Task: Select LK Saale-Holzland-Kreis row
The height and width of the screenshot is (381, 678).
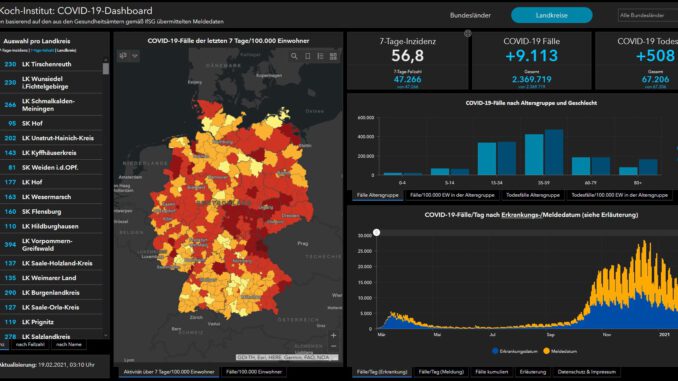Action: point(51,263)
